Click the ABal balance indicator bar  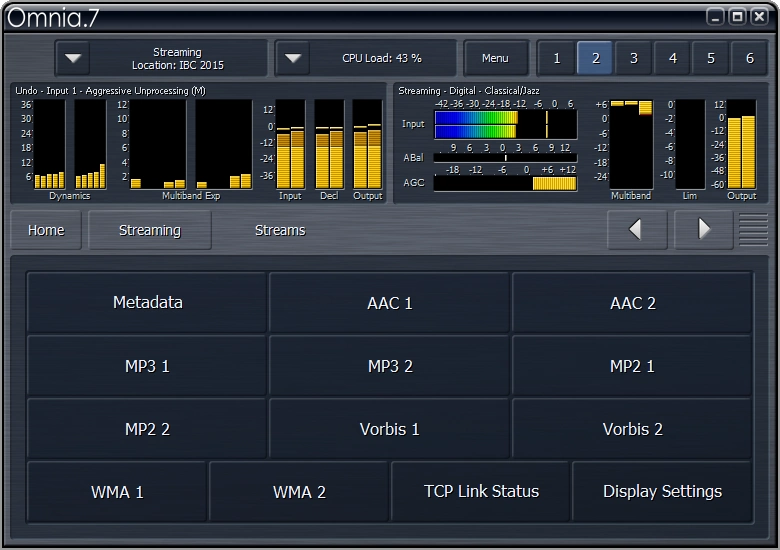(505, 158)
